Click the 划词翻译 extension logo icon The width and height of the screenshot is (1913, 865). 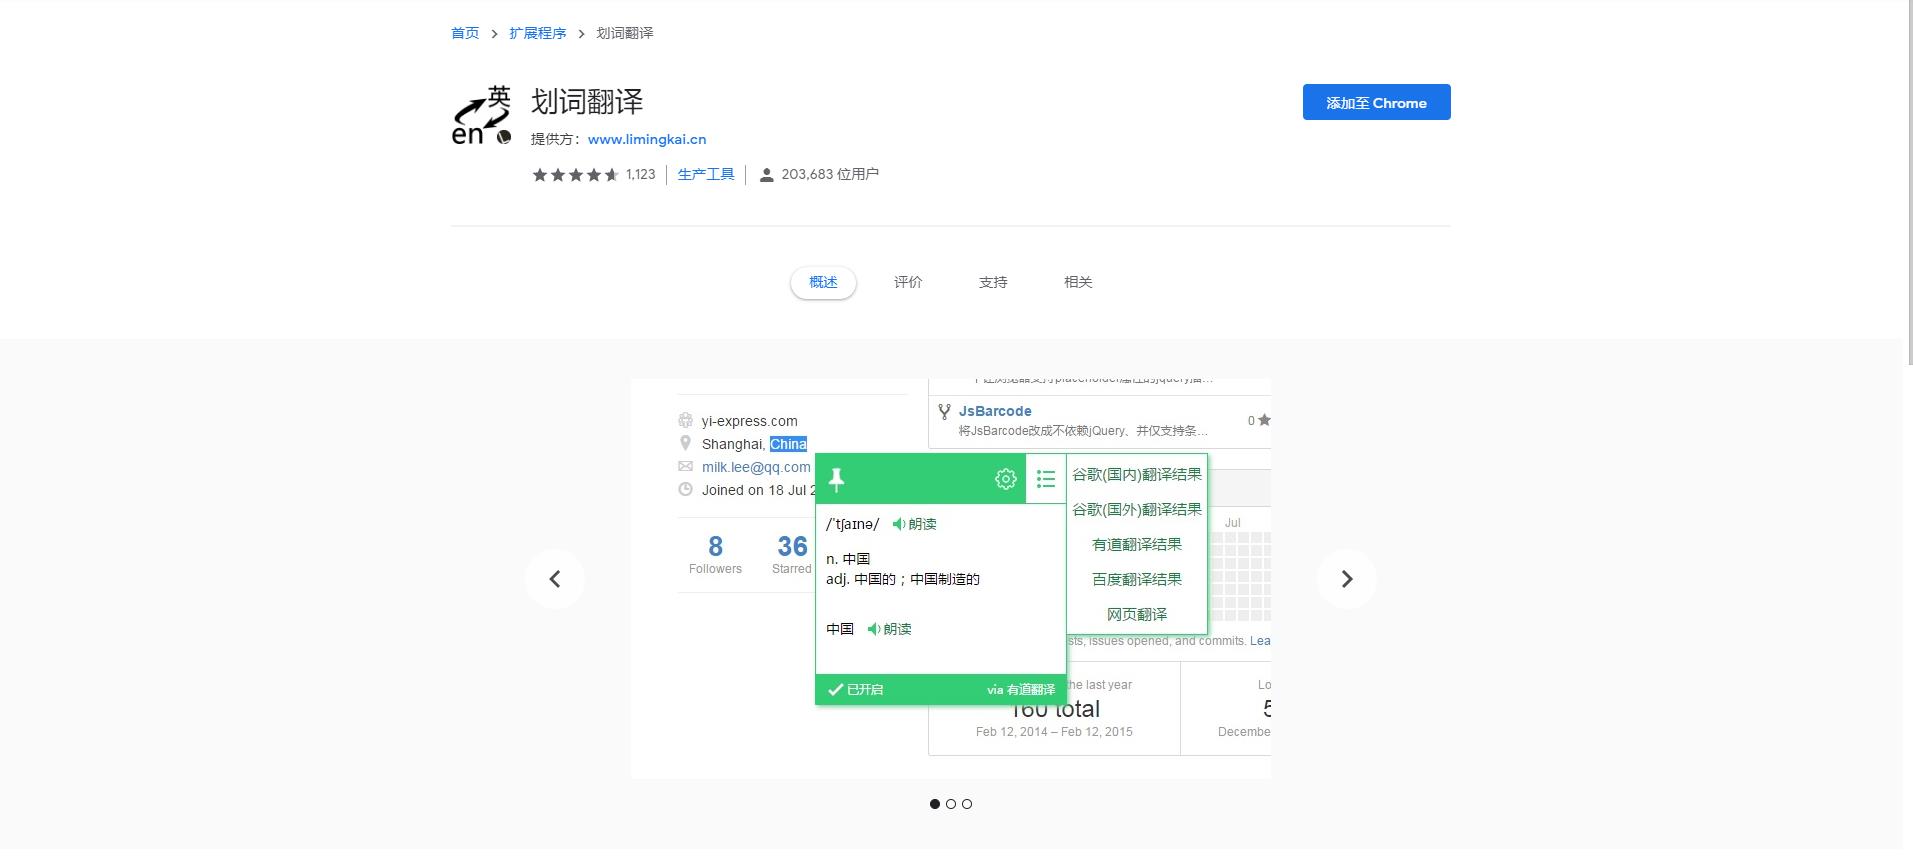[x=482, y=116]
